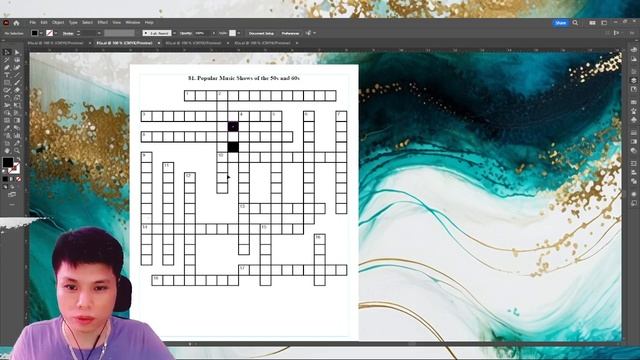Image resolution: width=640 pixels, height=360 pixels.
Task: Set paint mode to Gradient below swatches
Action: point(11,179)
